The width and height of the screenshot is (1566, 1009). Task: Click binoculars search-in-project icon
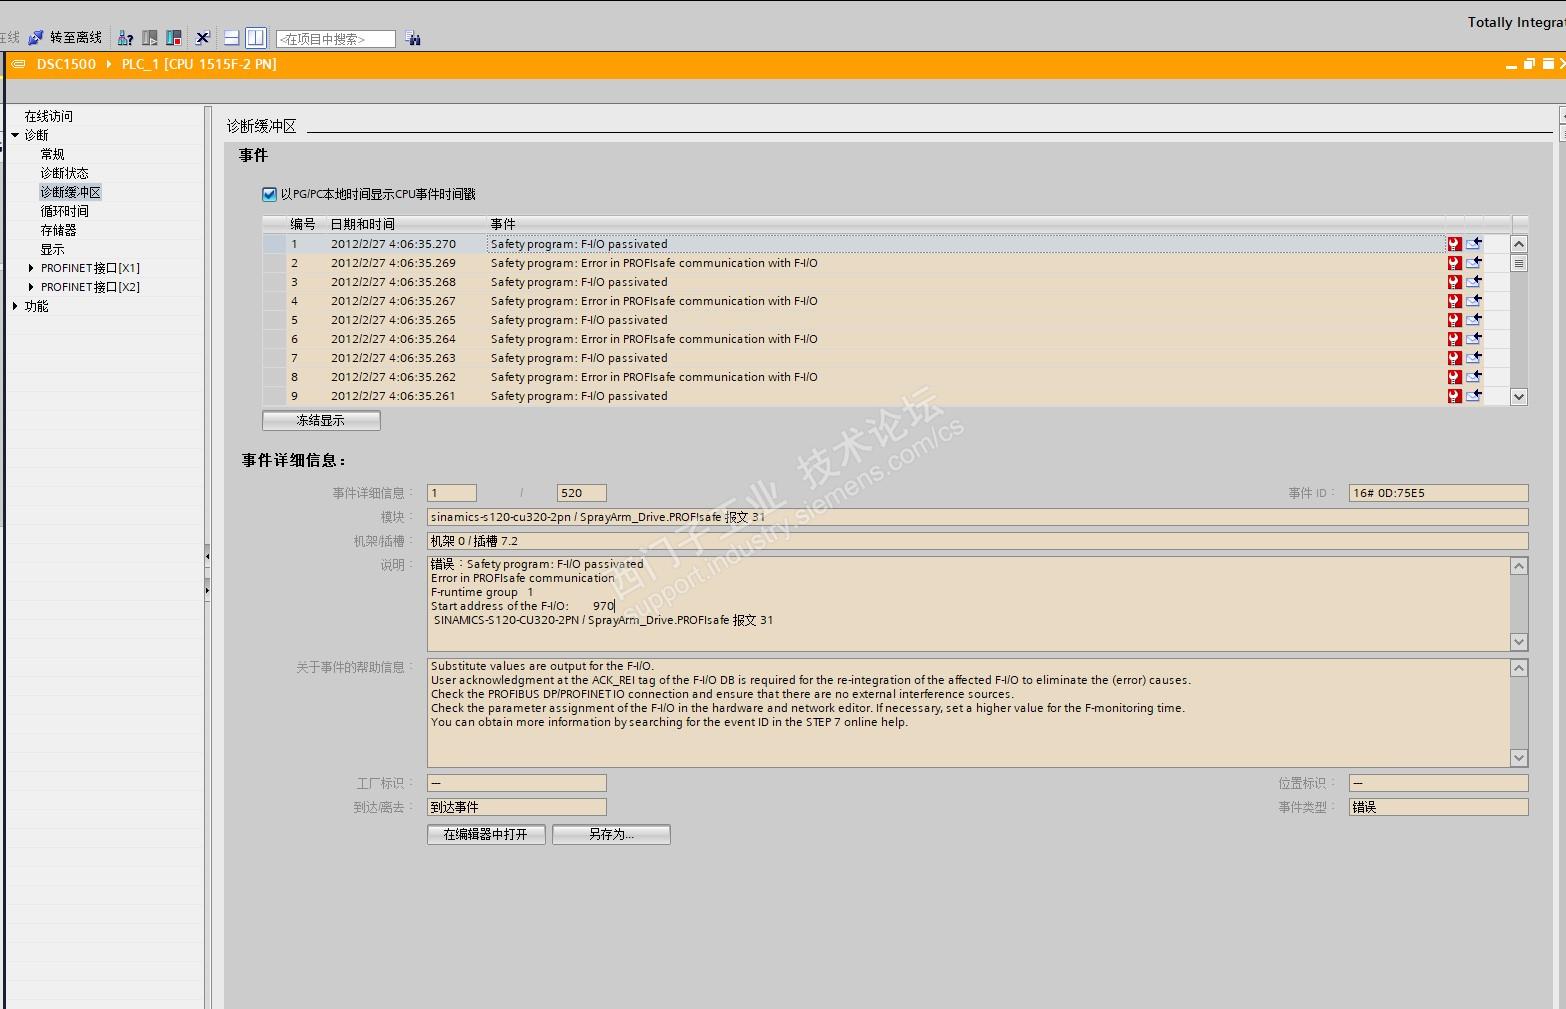(x=413, y=39)
